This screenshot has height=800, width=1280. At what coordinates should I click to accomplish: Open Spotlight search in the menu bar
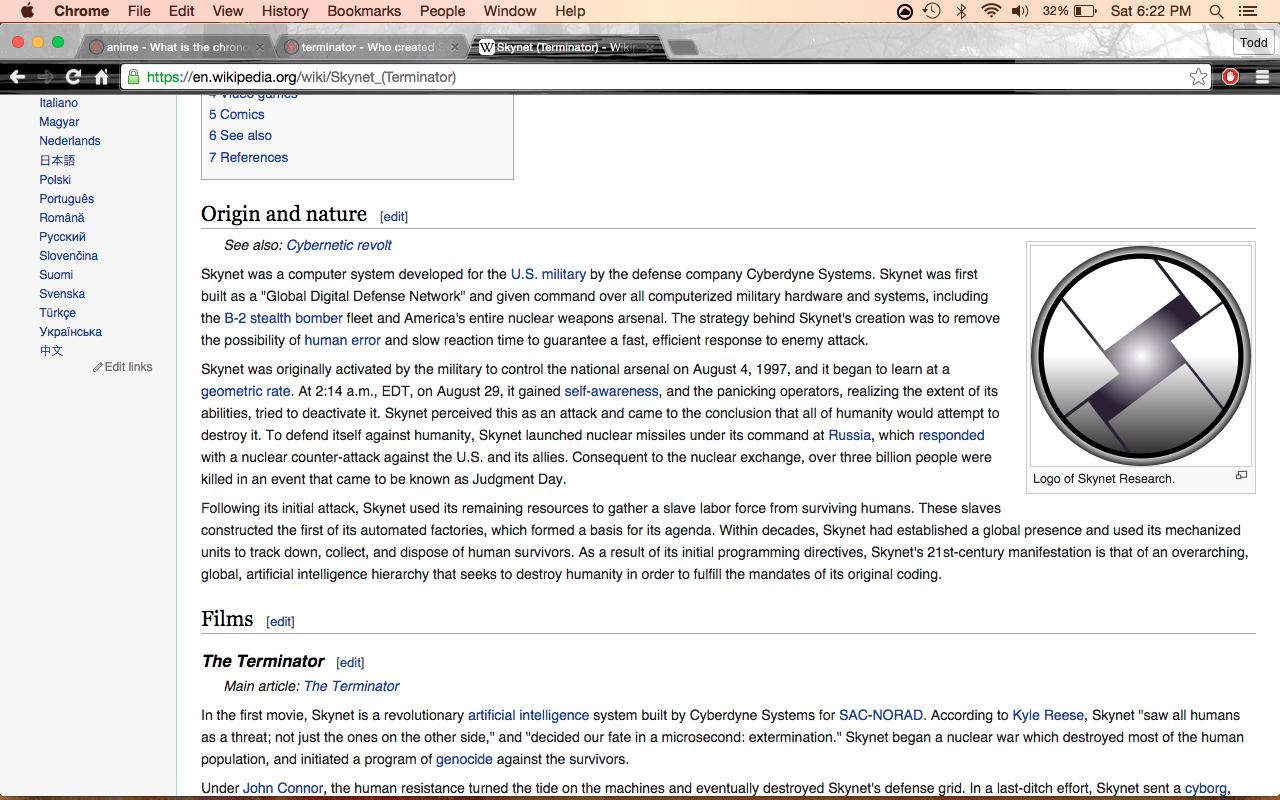(1216, 11)
